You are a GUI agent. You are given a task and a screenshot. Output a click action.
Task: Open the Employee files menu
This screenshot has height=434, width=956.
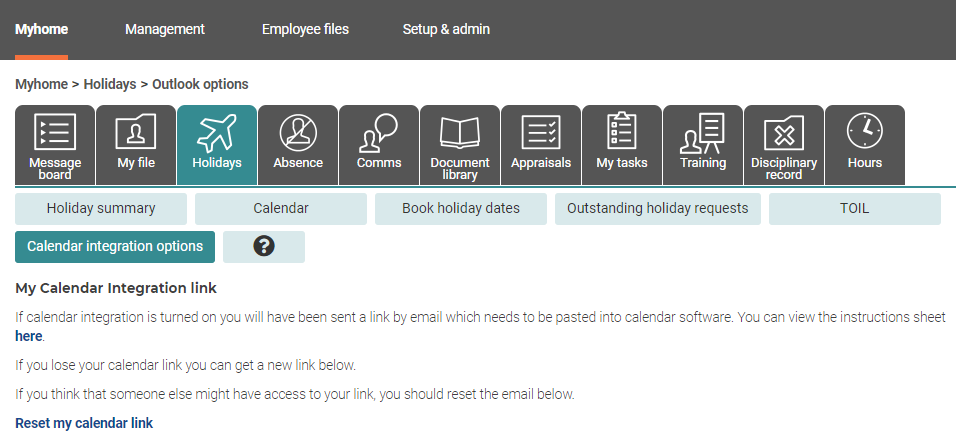tap(305, 29)
